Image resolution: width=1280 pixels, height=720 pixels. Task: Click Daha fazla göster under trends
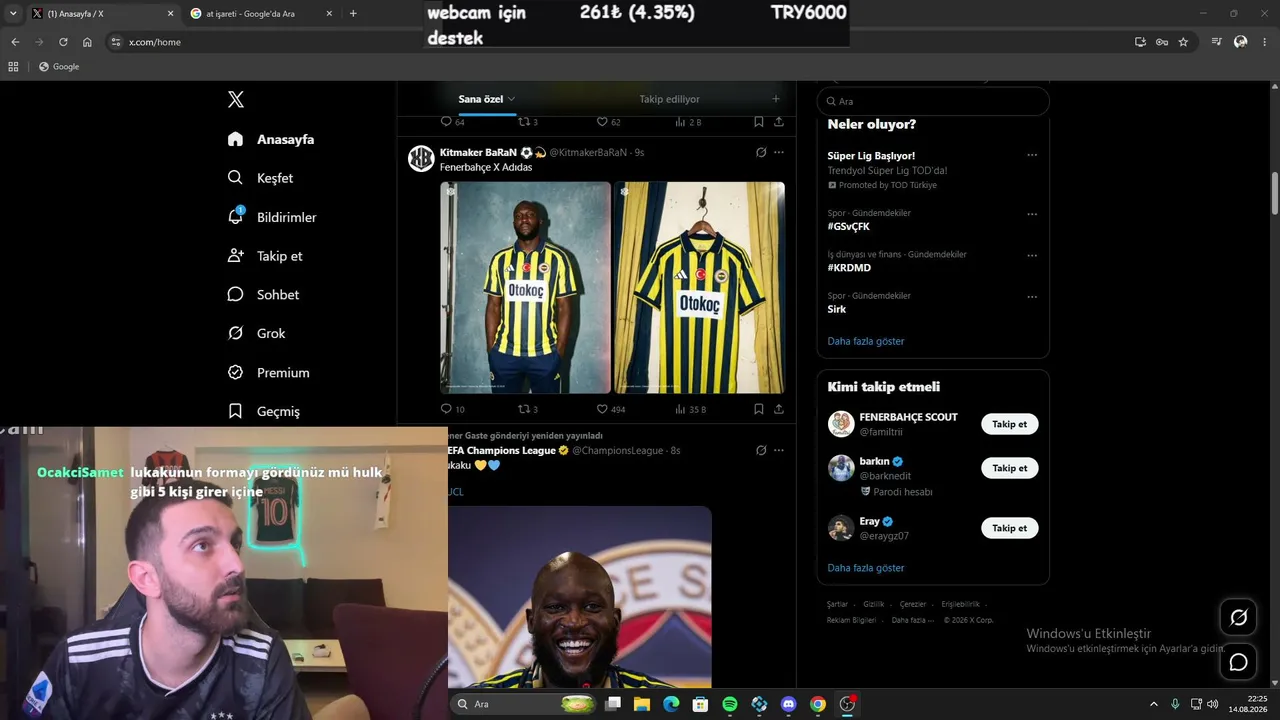pos(866,341)
